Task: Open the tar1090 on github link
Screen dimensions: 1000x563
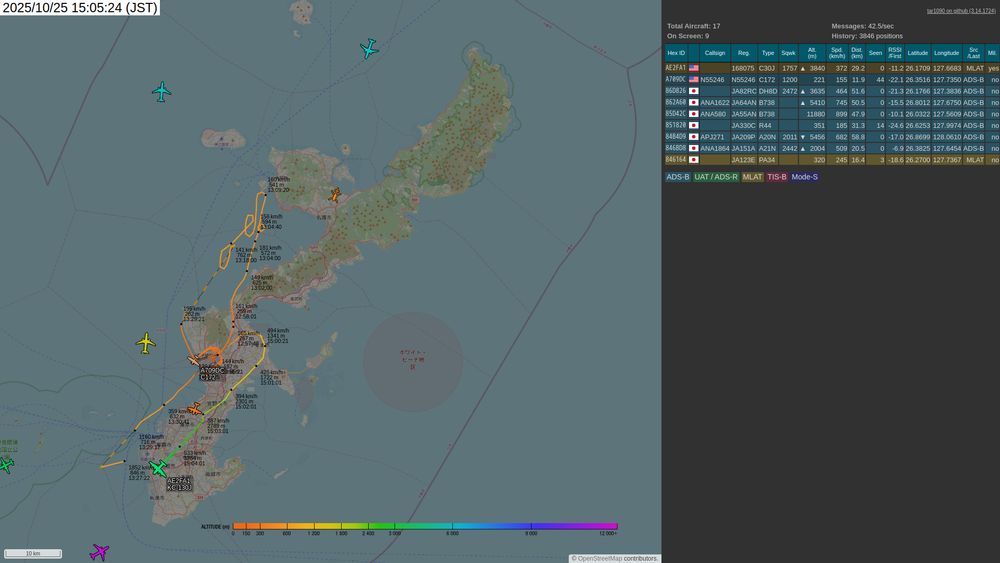Action: (x=961, y=11)
